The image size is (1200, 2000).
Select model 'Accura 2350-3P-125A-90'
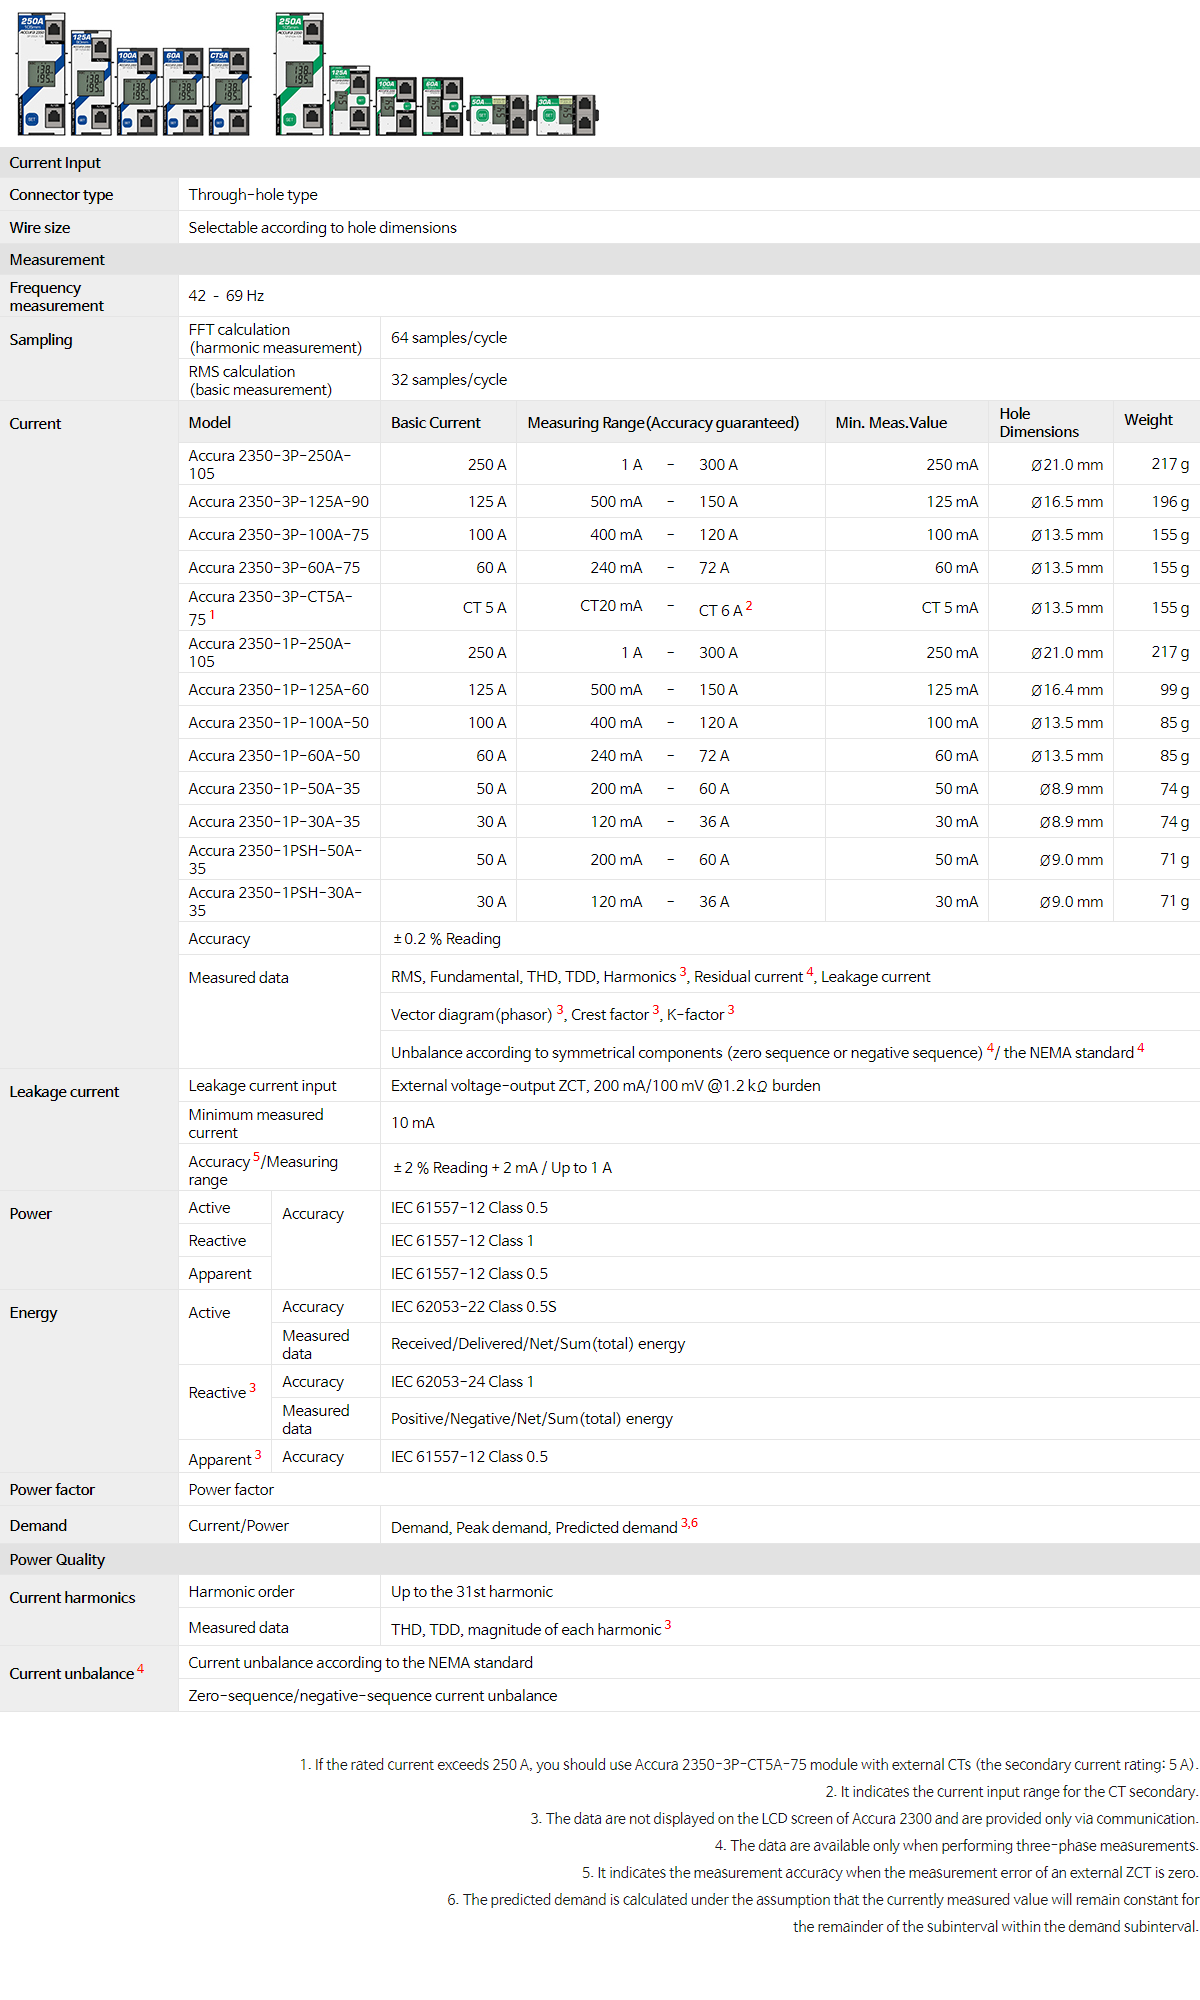point(278,502)
